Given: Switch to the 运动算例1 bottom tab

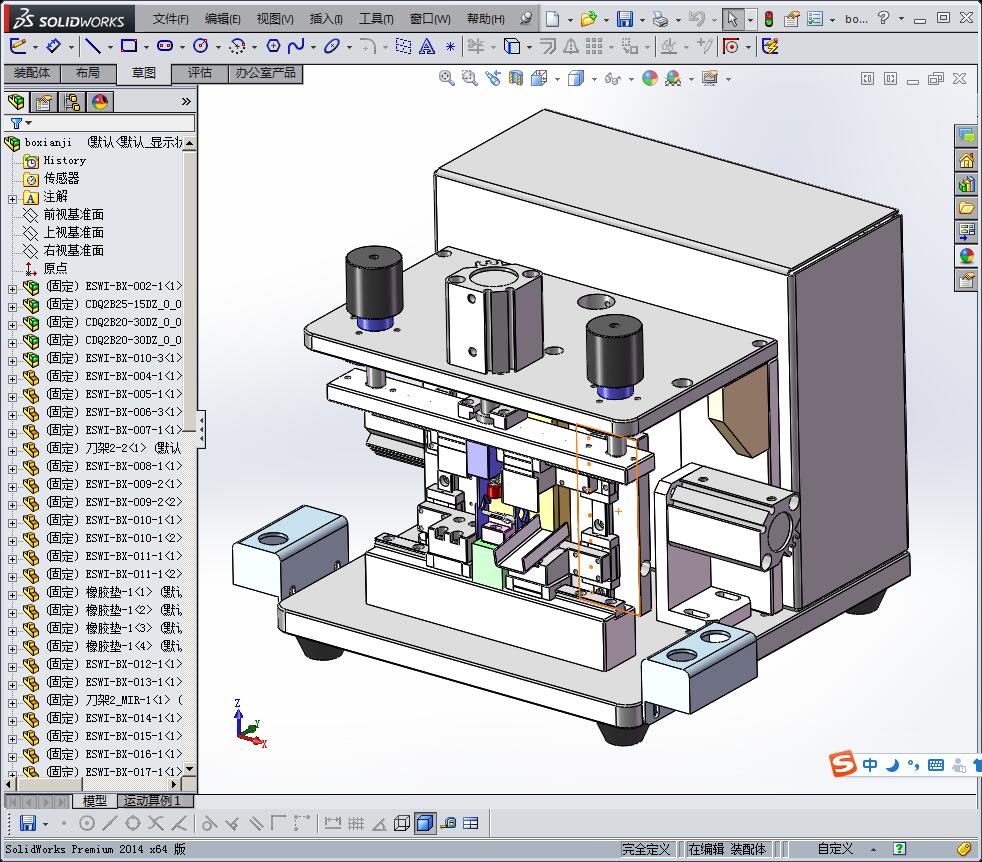Looking at the screenshot, I should tap(151, 801).
